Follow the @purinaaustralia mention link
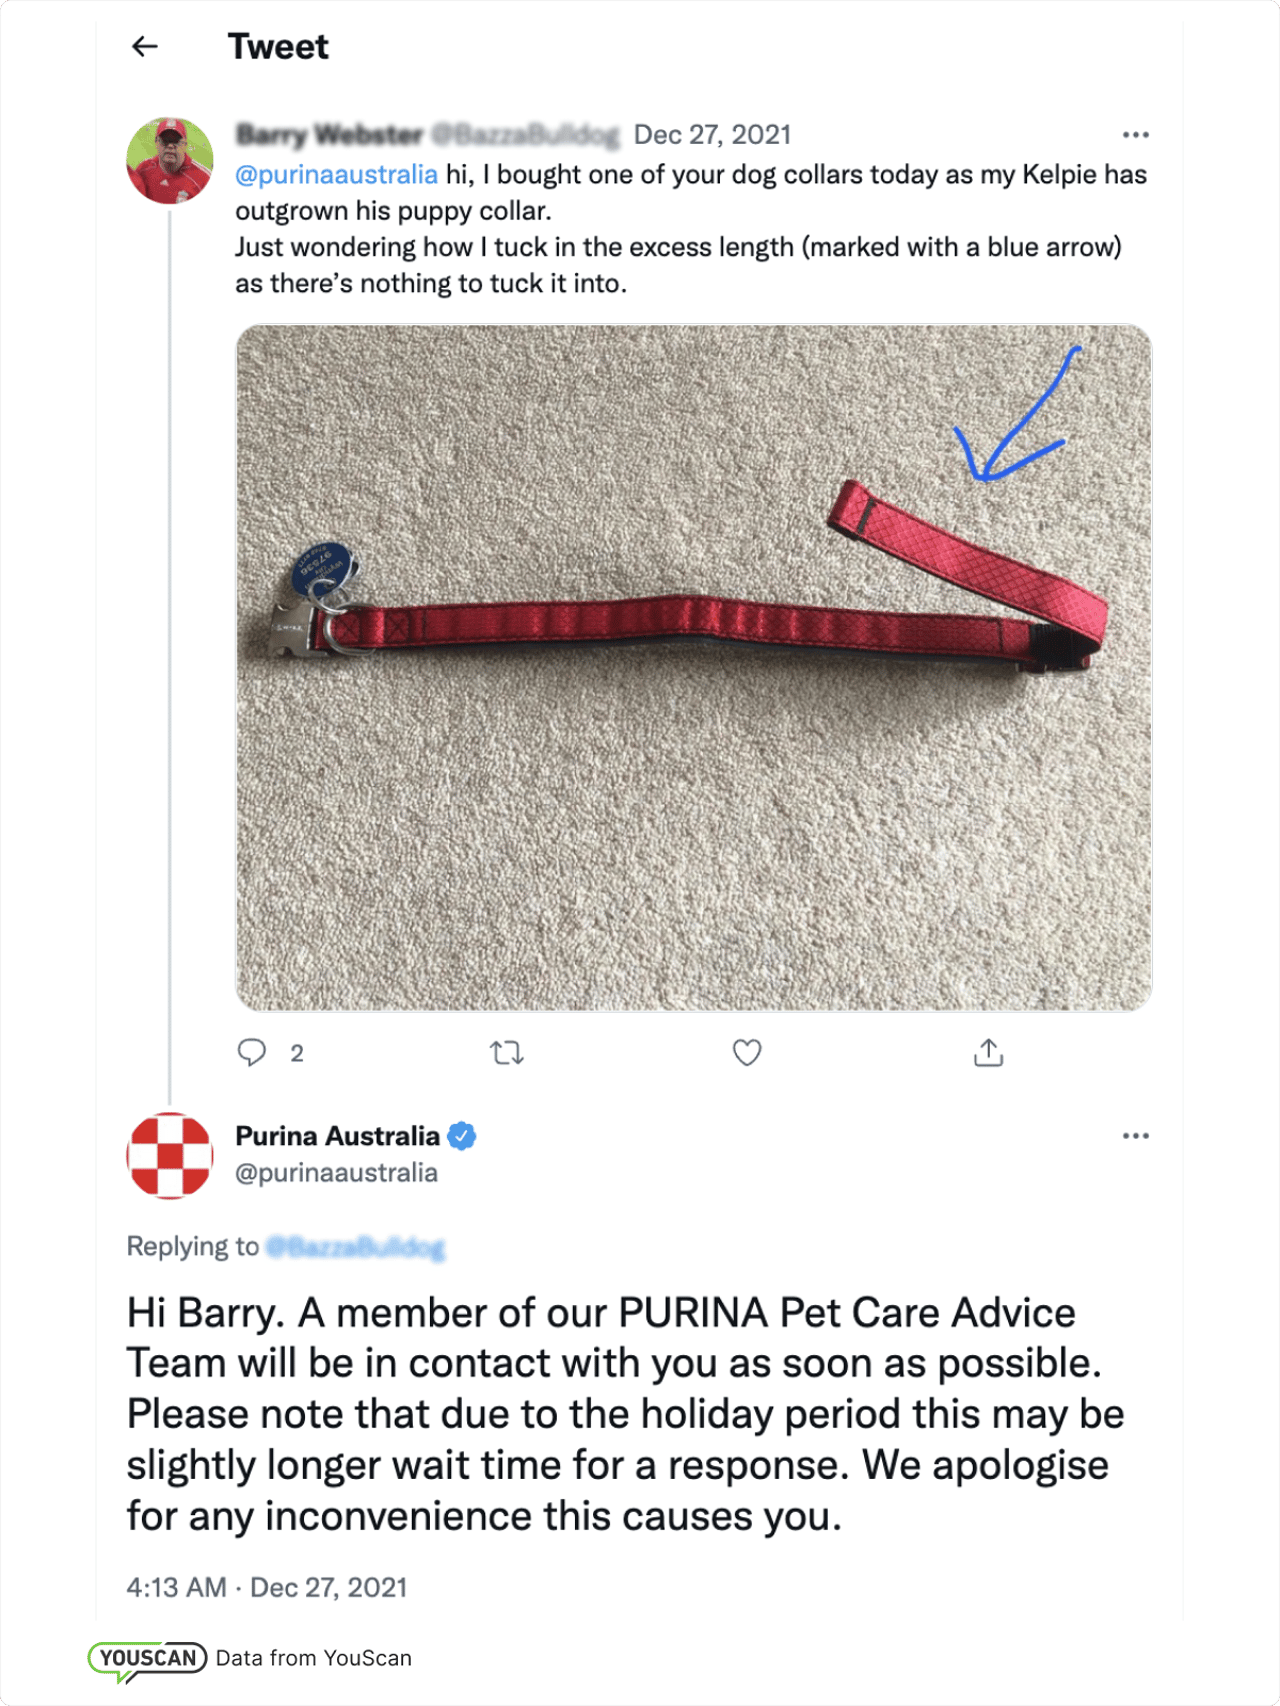The image size is (1280, 1706). [336, 174]
